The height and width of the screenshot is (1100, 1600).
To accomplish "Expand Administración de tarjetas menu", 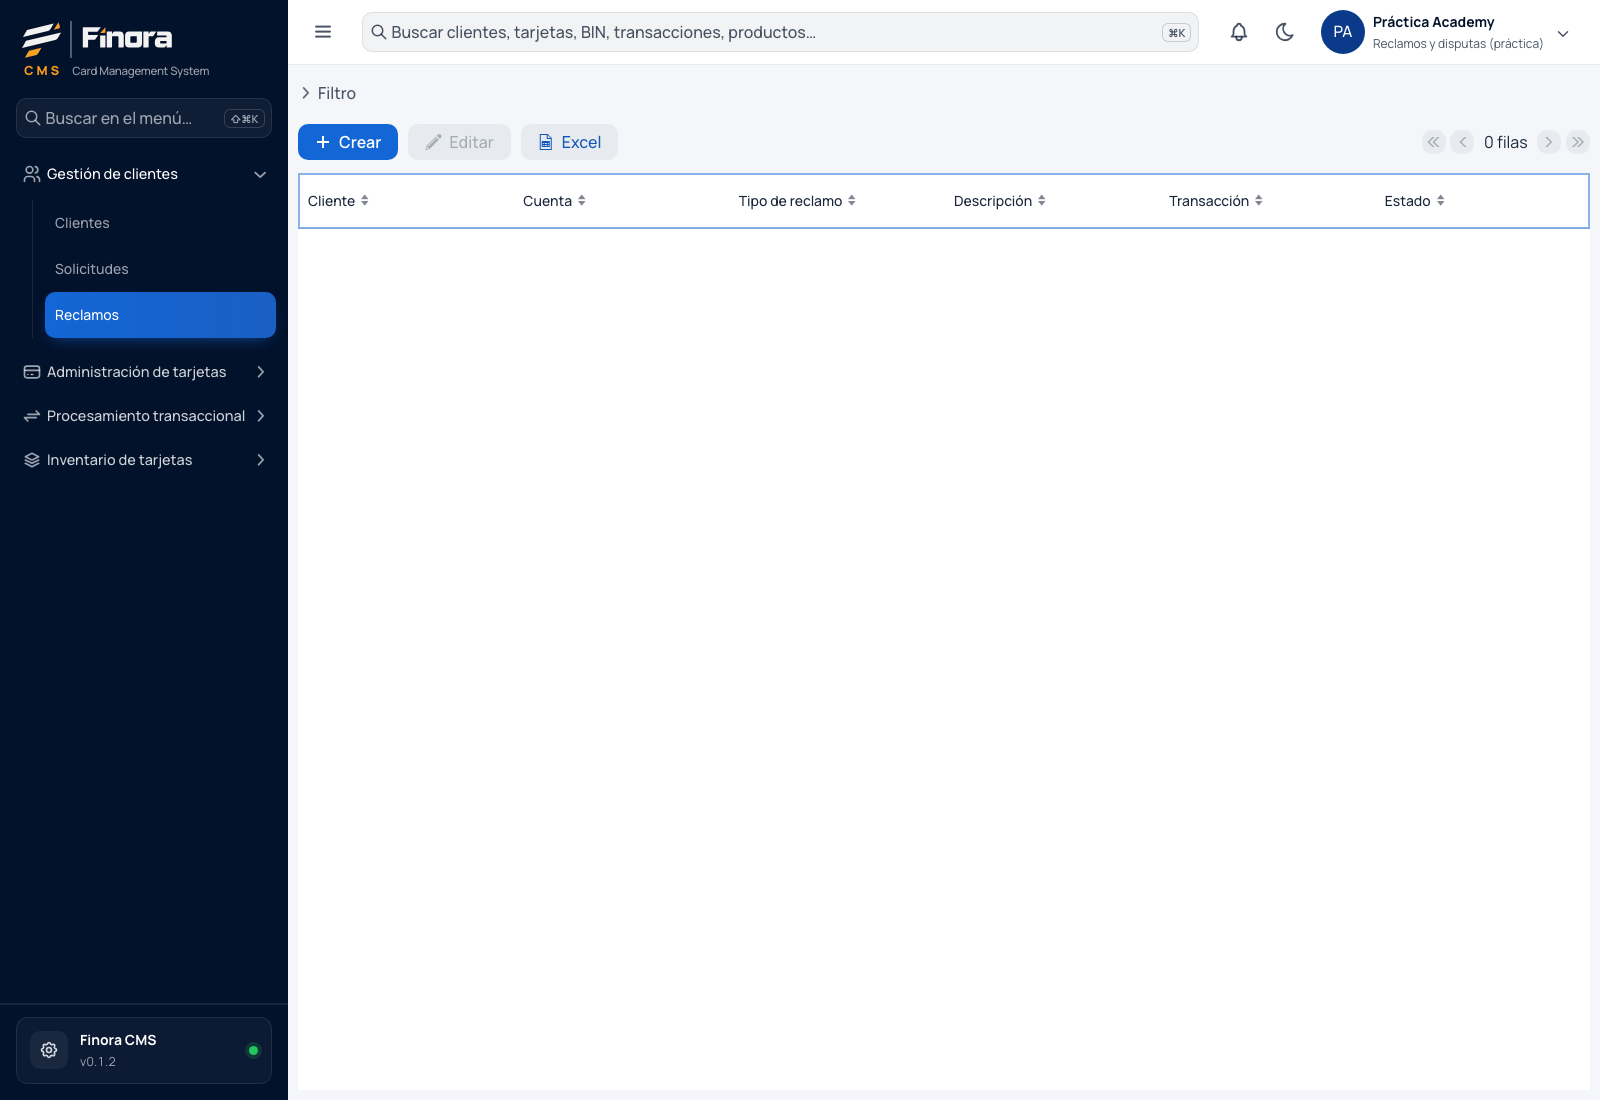I will [x=144, y=372].
